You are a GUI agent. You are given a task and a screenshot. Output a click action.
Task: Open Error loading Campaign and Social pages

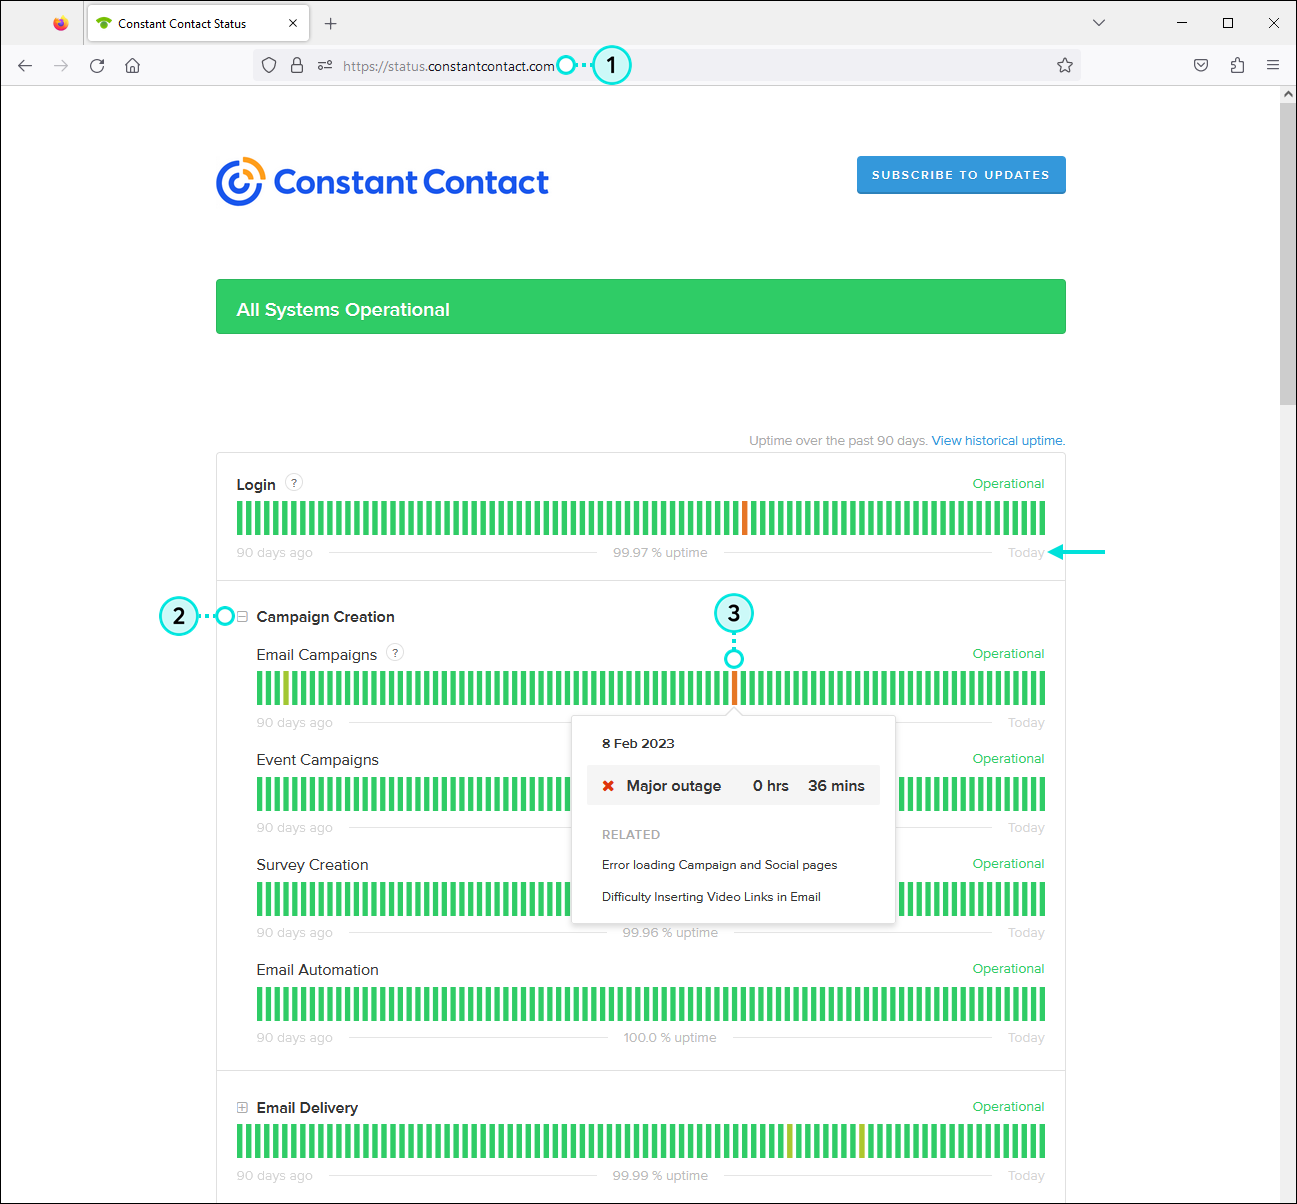pos(720,865)
